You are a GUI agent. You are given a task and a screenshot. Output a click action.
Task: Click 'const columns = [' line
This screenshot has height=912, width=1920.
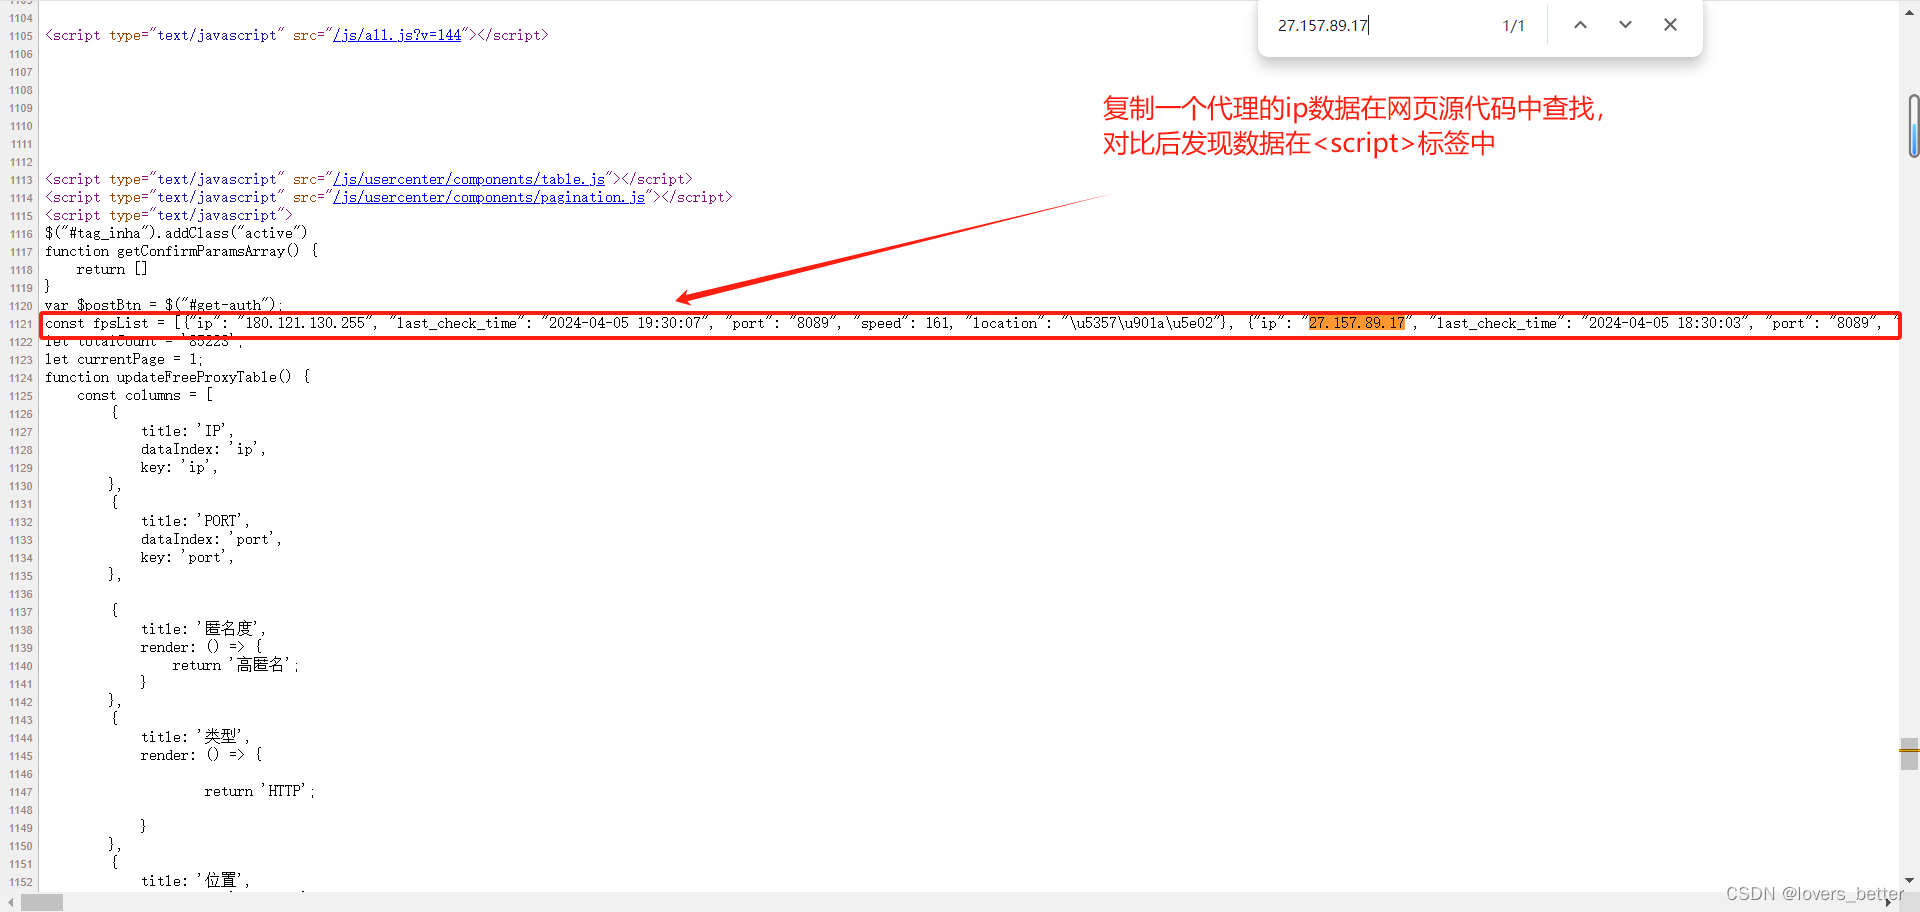(145, 395)
